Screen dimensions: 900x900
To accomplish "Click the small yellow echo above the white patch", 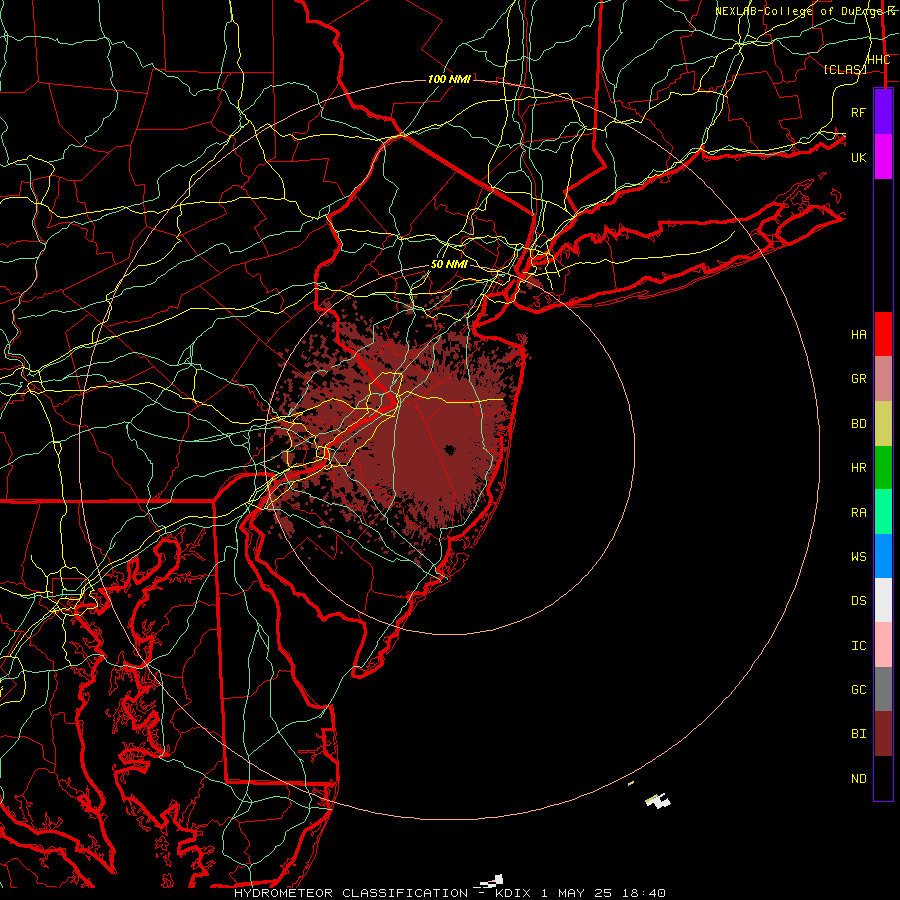I will [x=631, y=783].
